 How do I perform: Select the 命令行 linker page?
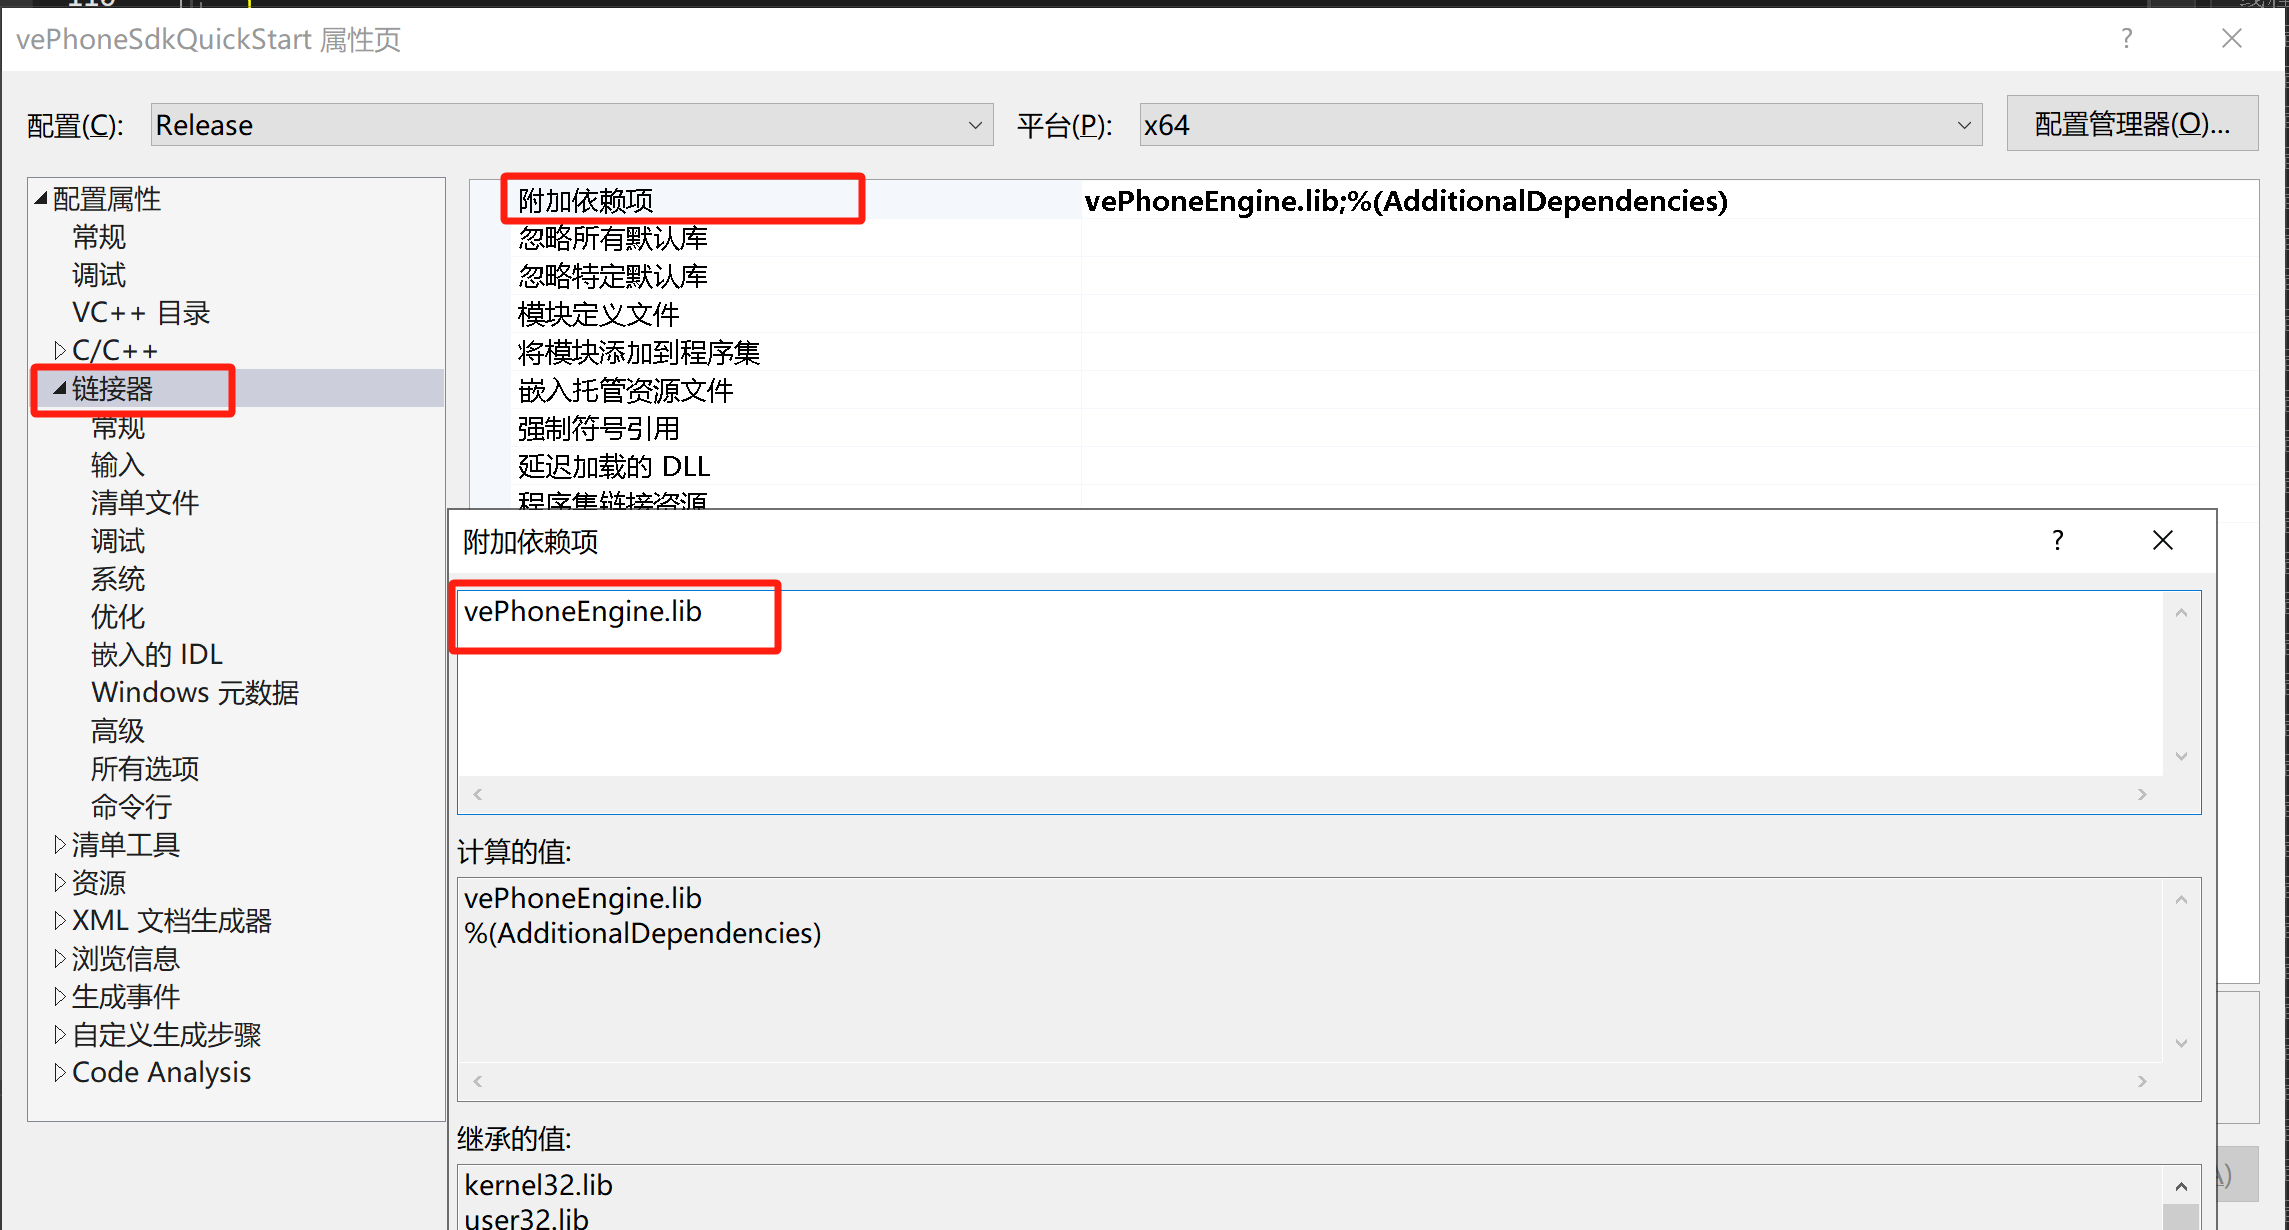click(131, 807)
